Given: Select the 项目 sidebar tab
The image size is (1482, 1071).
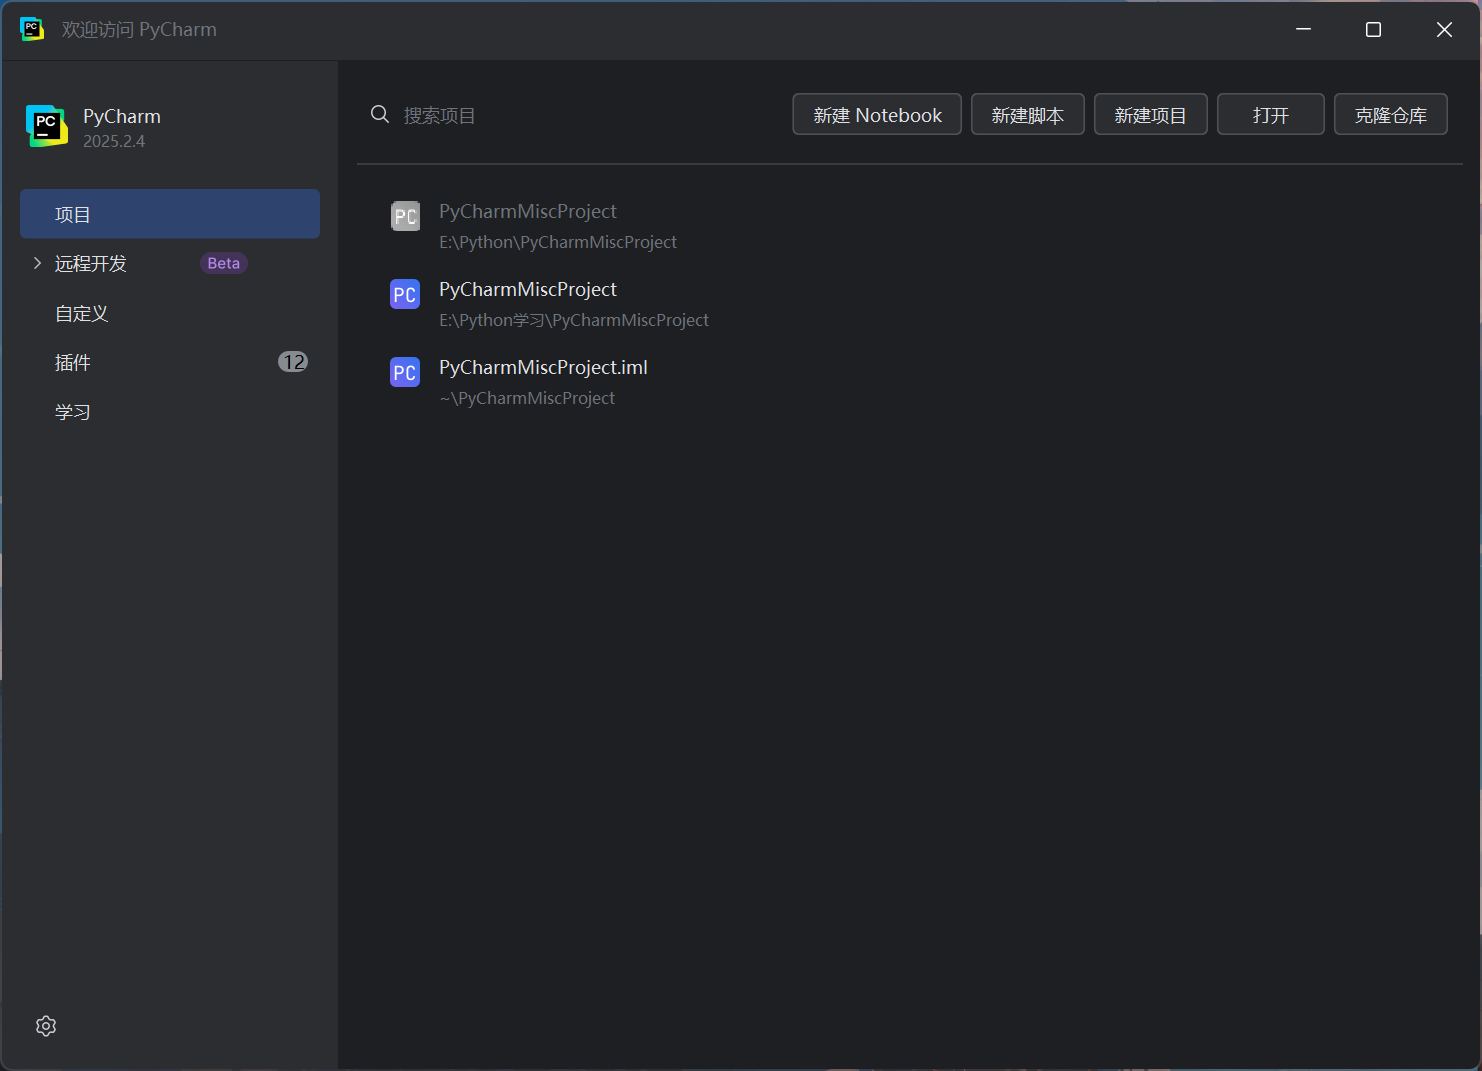Looking at the screenshot, I should (170, 214).
